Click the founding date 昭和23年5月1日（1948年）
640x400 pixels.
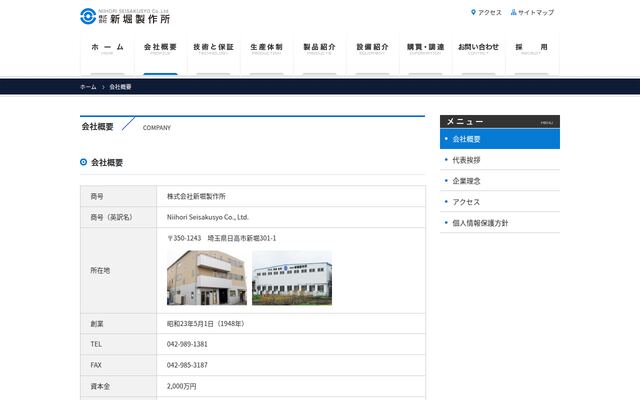(x=207, y=324)
